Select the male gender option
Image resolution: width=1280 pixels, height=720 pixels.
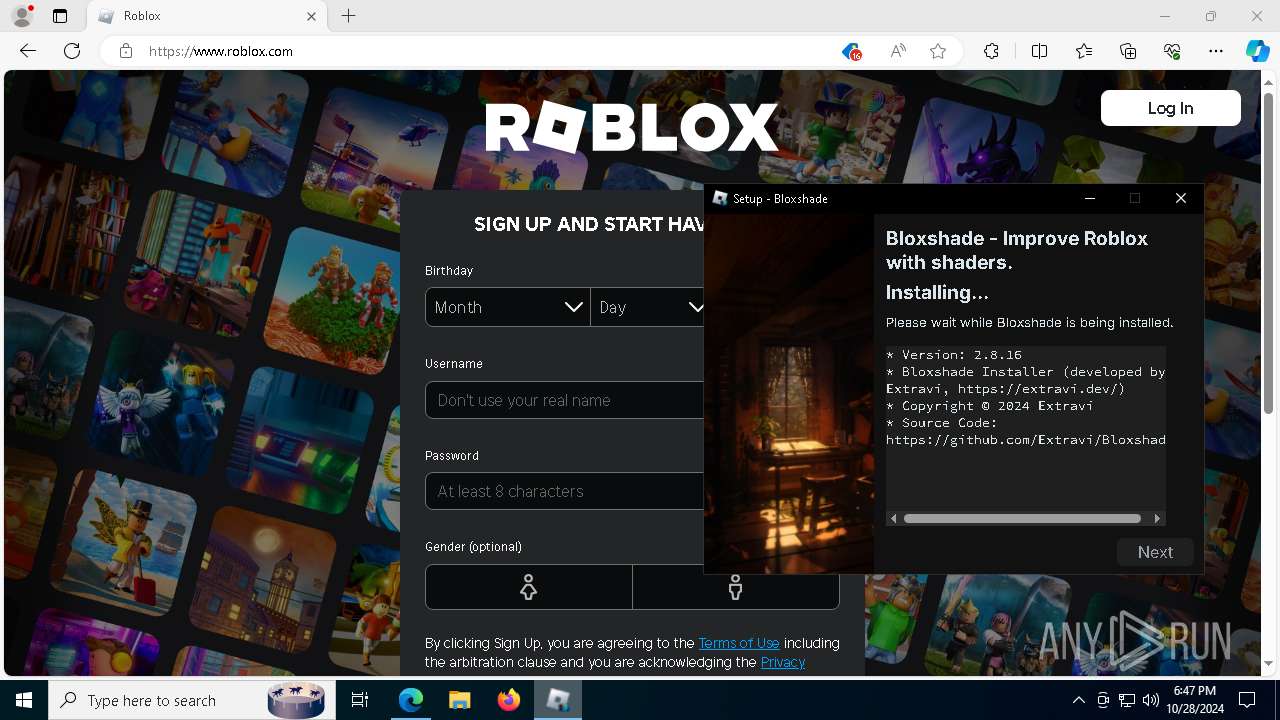coord(736,587)
